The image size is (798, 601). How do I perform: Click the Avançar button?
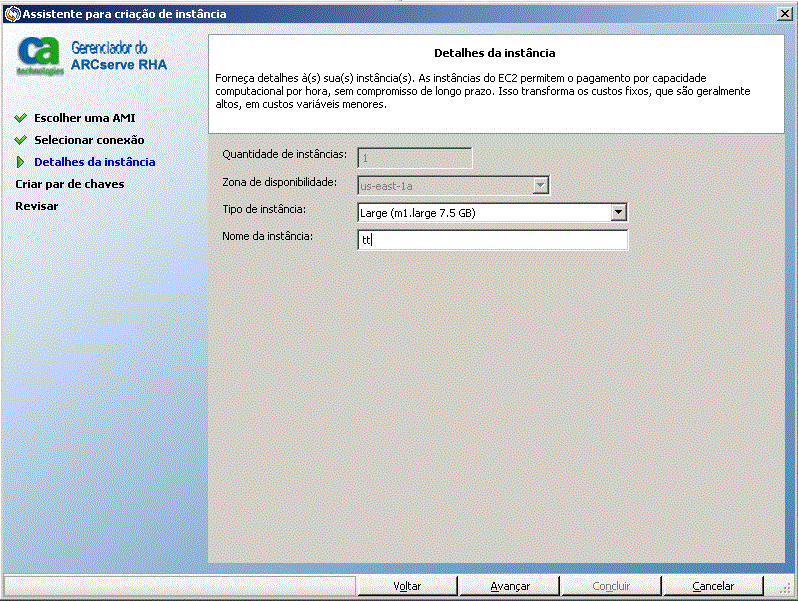509,586
